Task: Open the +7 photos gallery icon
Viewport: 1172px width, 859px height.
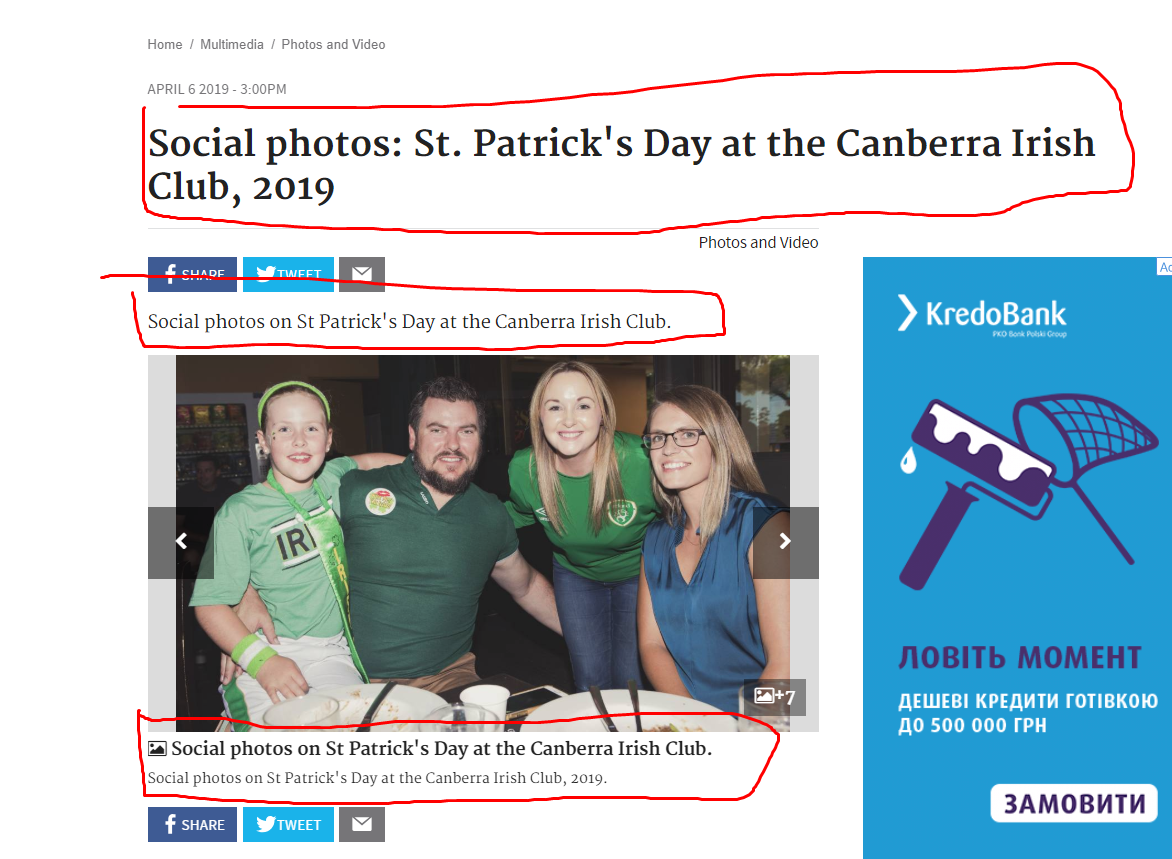Action: click(x=774, y=697)
